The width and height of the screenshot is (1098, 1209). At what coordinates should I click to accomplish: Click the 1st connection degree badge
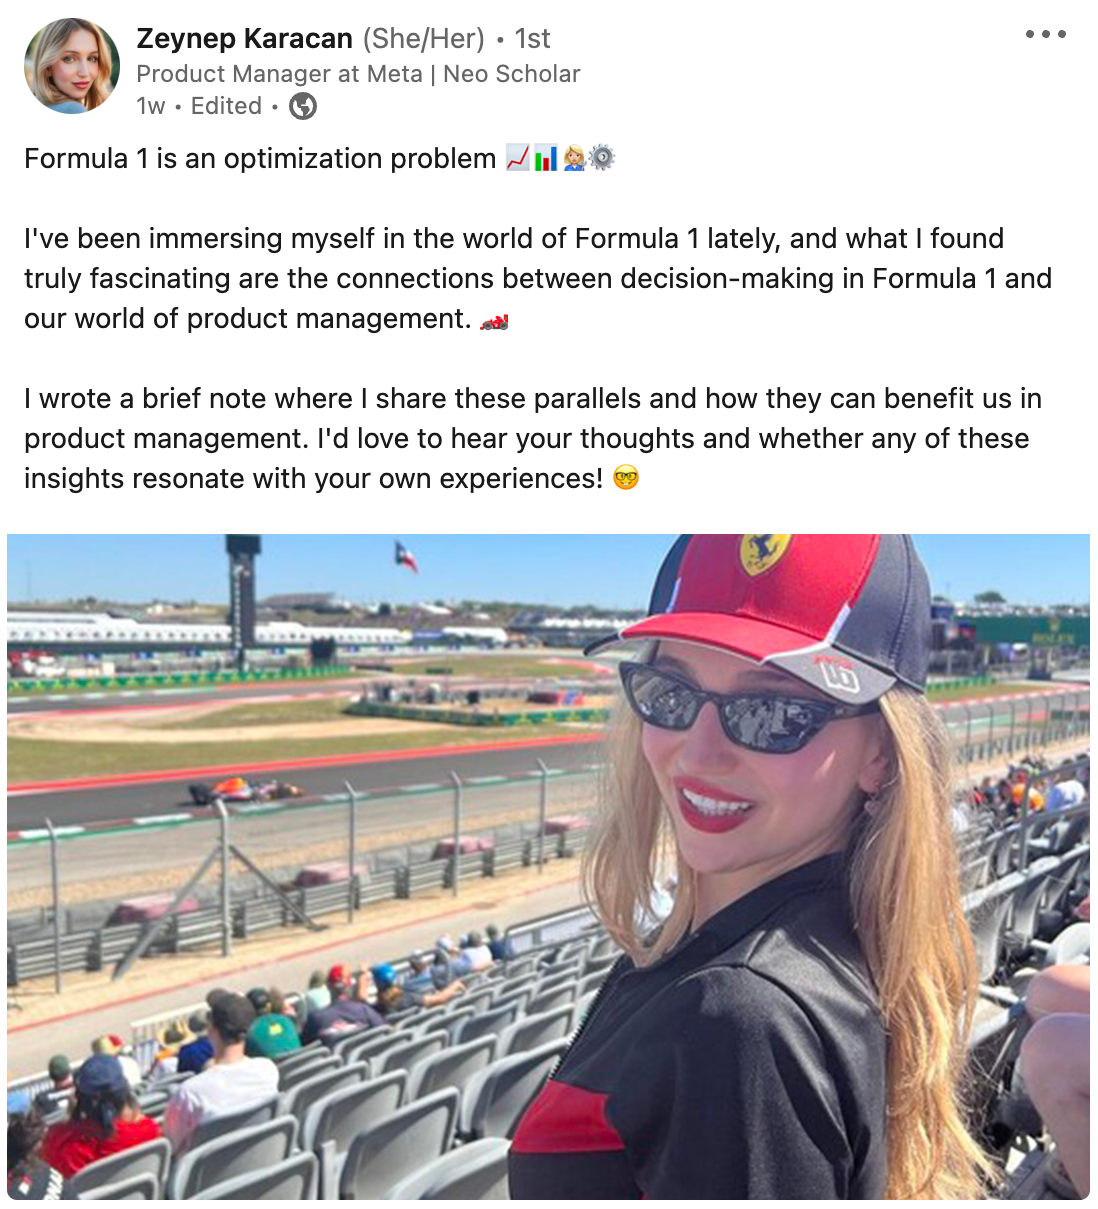click(532, 39)
